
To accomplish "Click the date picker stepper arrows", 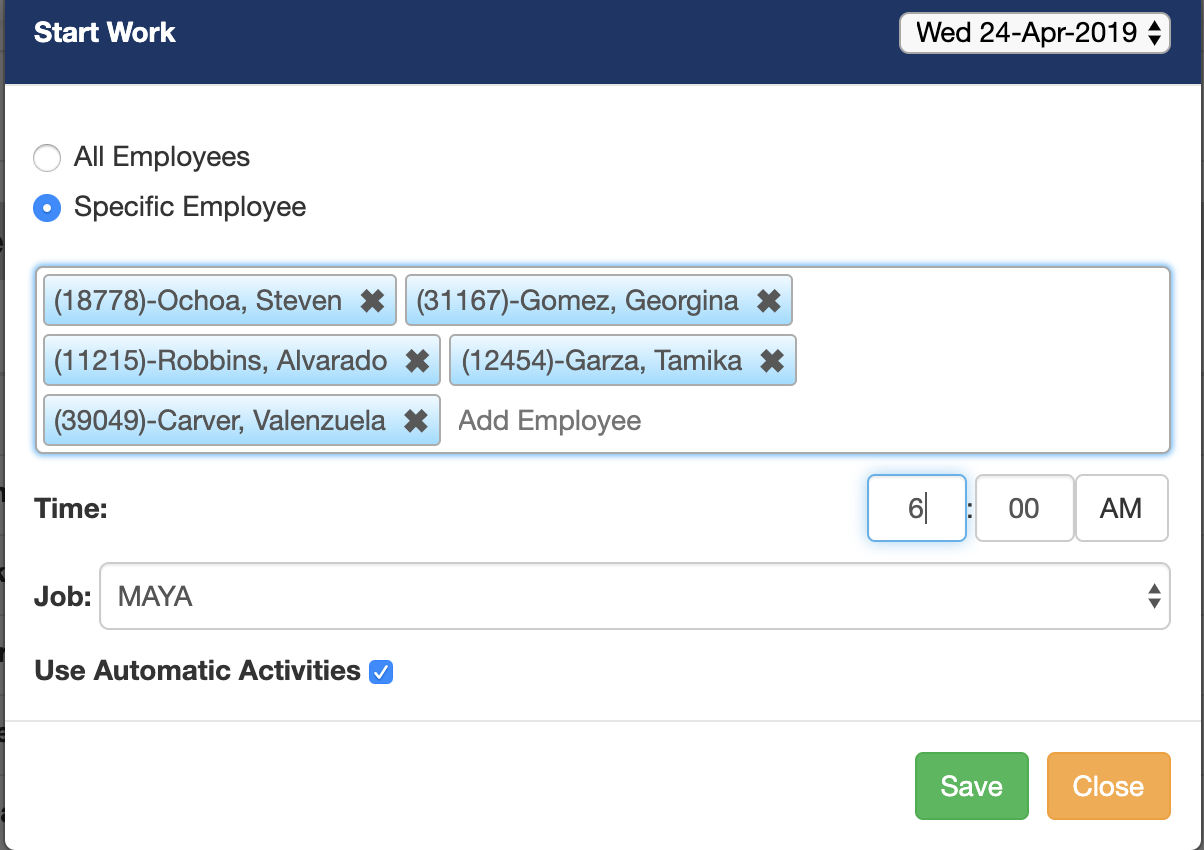I will (x=1155, y=33).
